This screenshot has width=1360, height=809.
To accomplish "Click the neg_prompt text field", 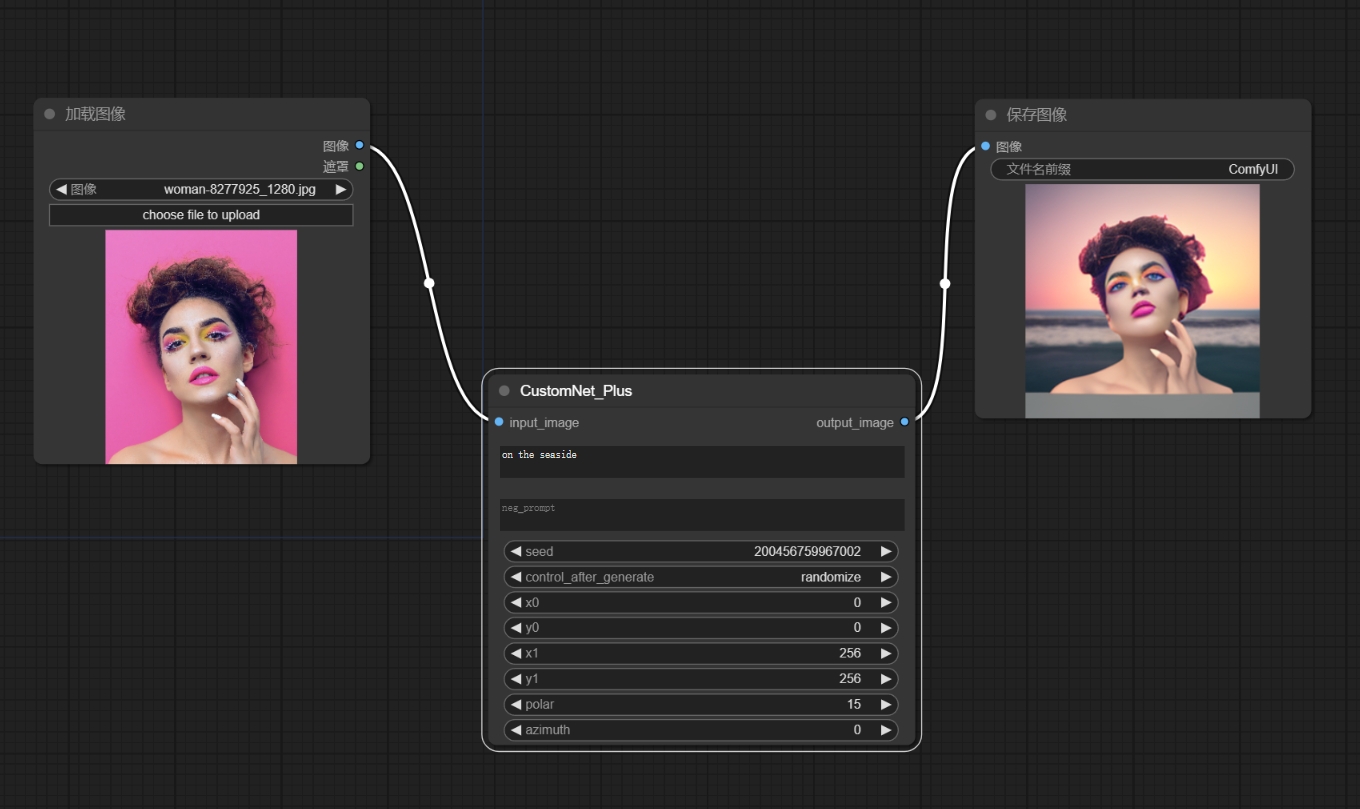I will click(x=701, y=515).
